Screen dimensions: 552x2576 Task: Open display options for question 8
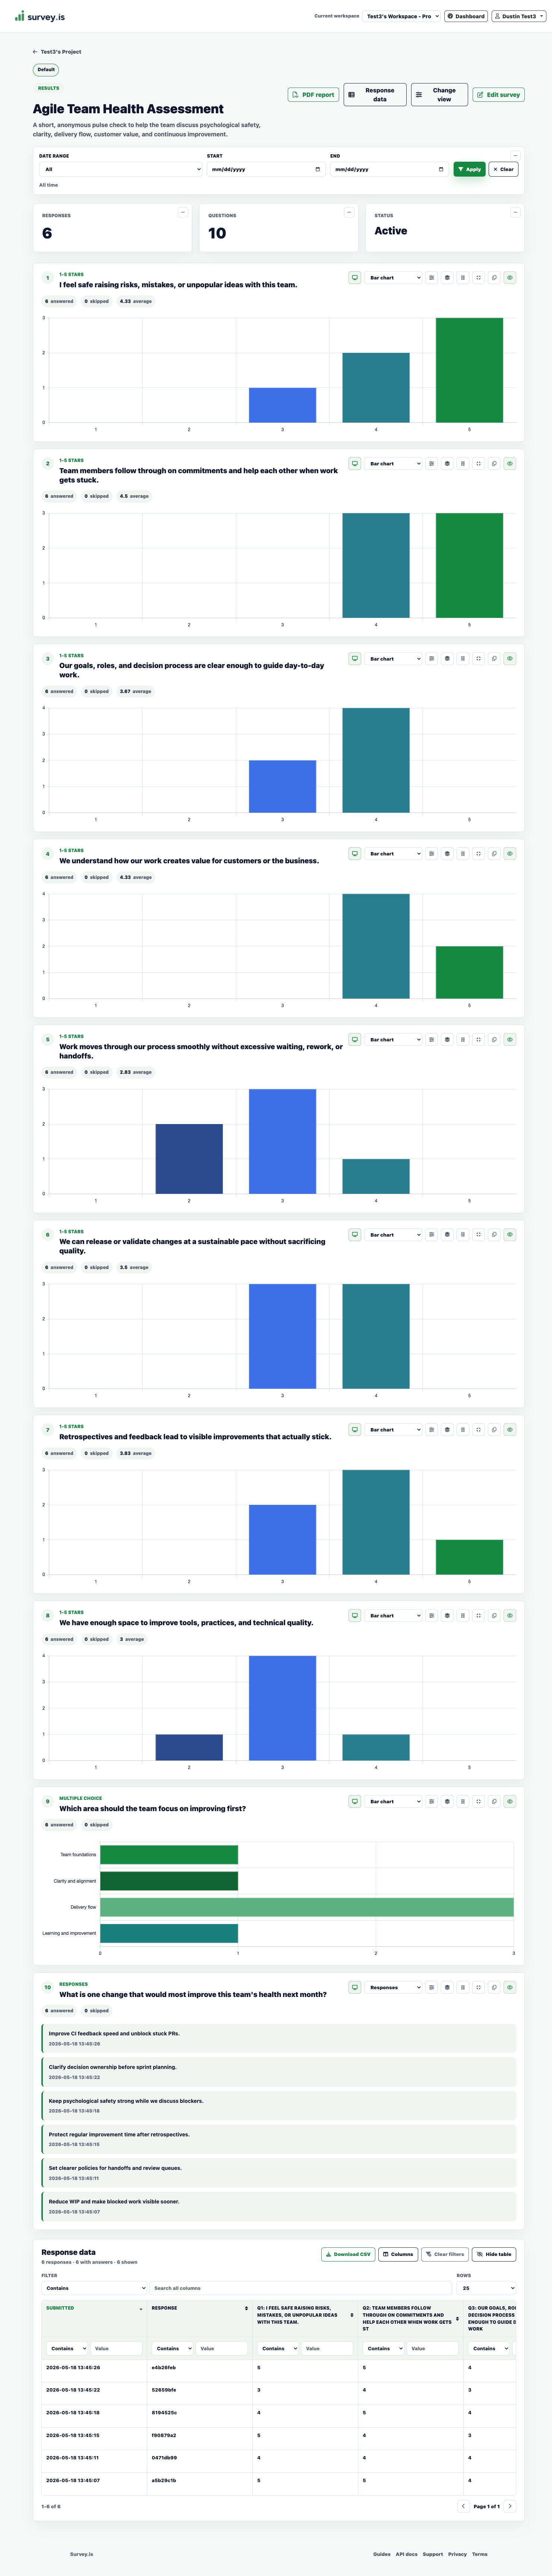[x=355, y=1615]
